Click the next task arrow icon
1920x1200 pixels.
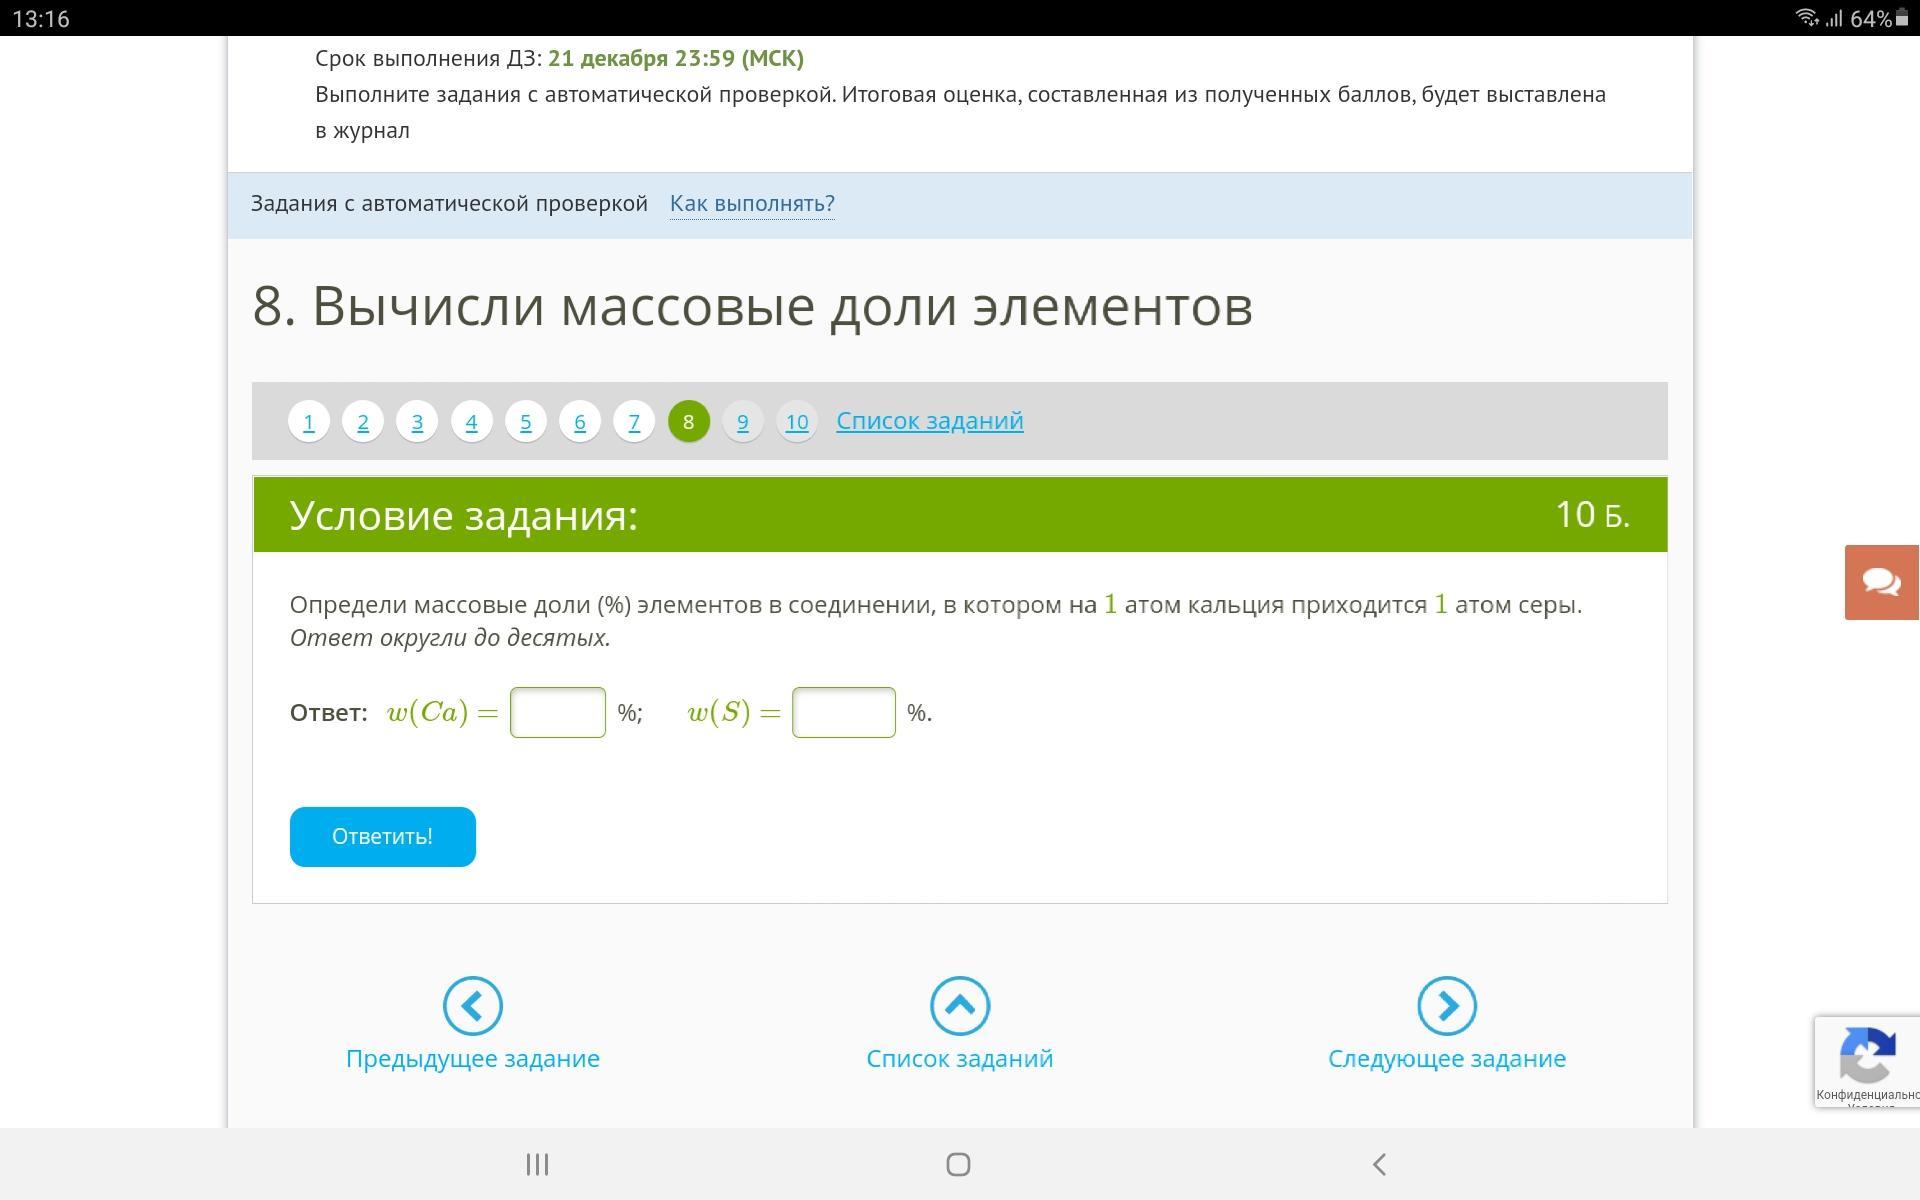pos(1446,1005)
